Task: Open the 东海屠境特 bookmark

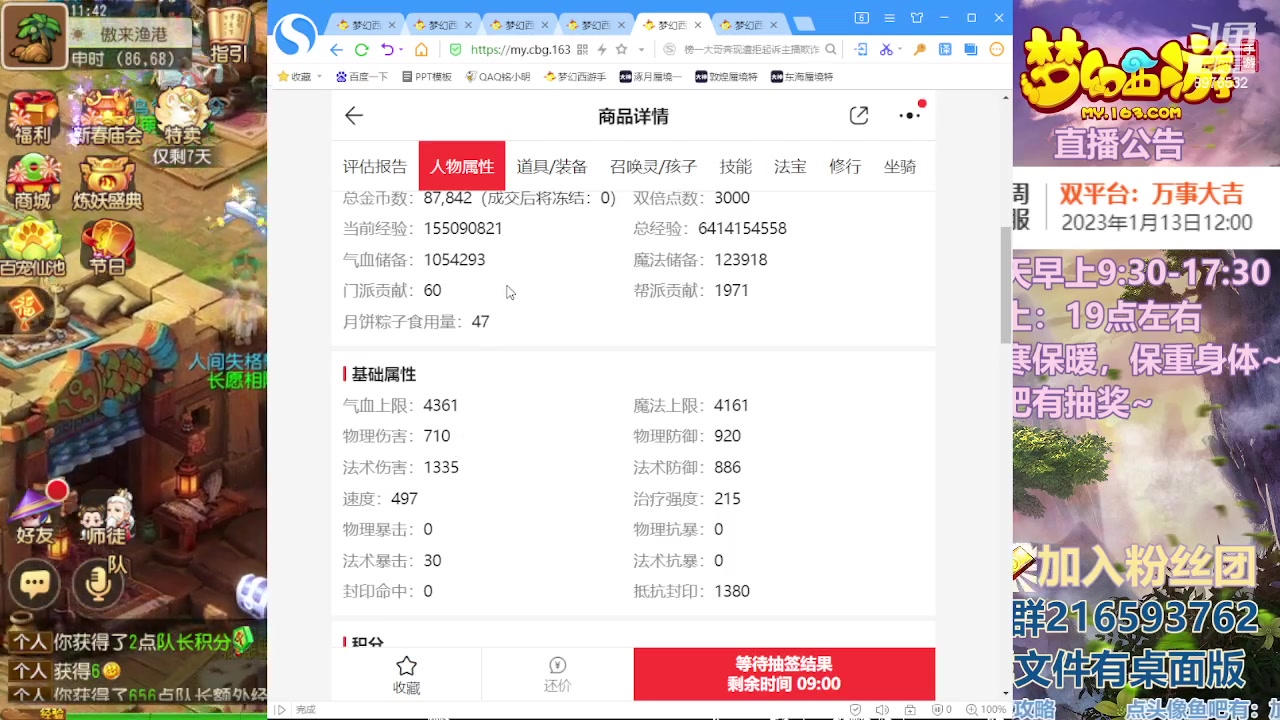Action: click(x=802, y=76)
